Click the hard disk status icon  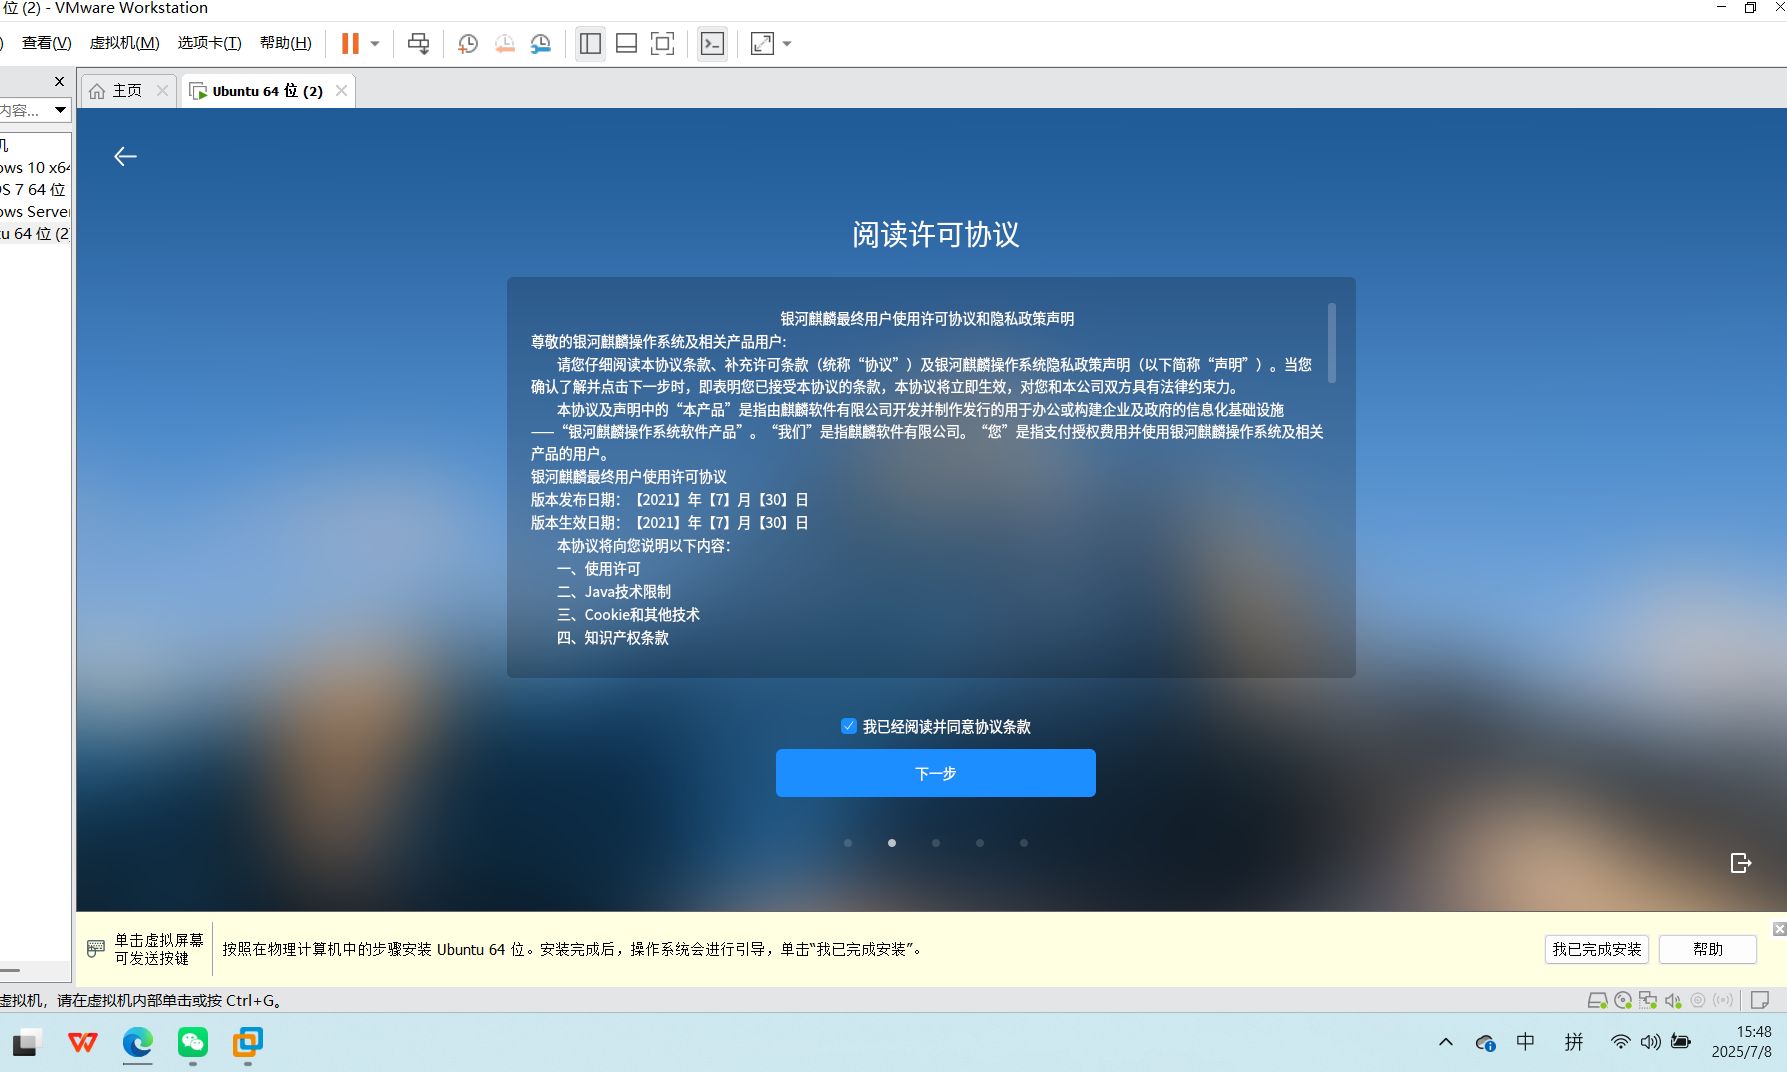tap(1597, 1000)
